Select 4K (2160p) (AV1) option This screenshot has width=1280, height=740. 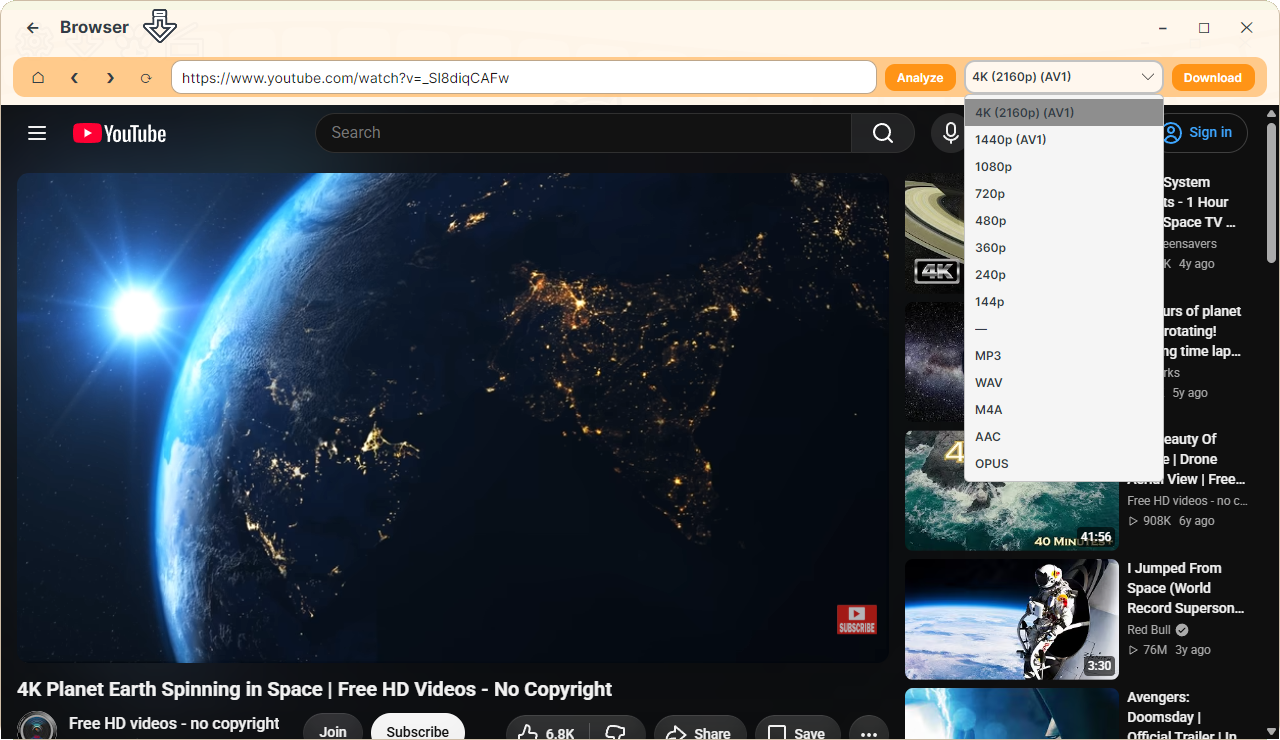pyautogui.click(x=1064, y=112)
